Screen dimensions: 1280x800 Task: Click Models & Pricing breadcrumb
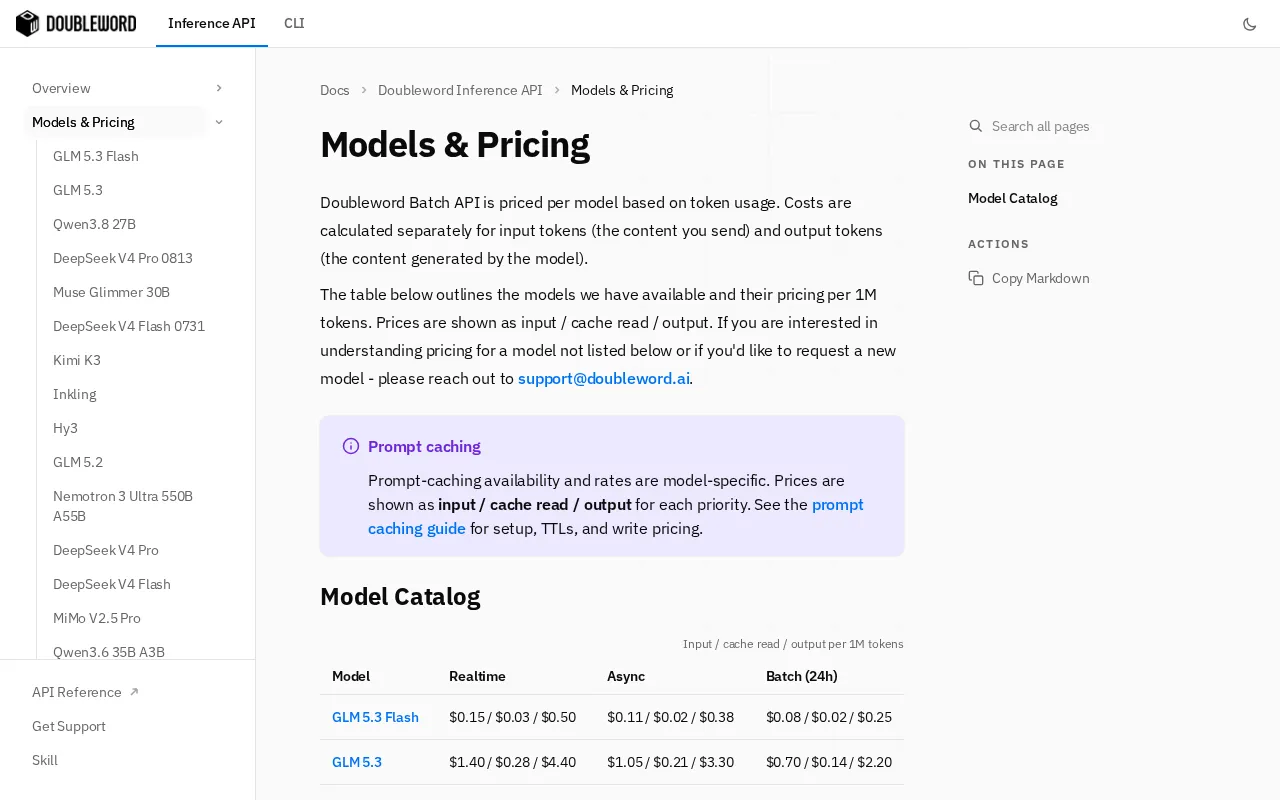click(622, 90)
